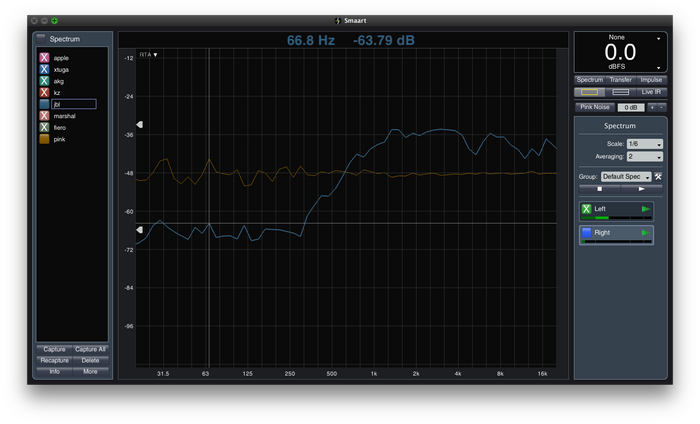
Task: Click the Capture All button
Action: coord(90,349)
